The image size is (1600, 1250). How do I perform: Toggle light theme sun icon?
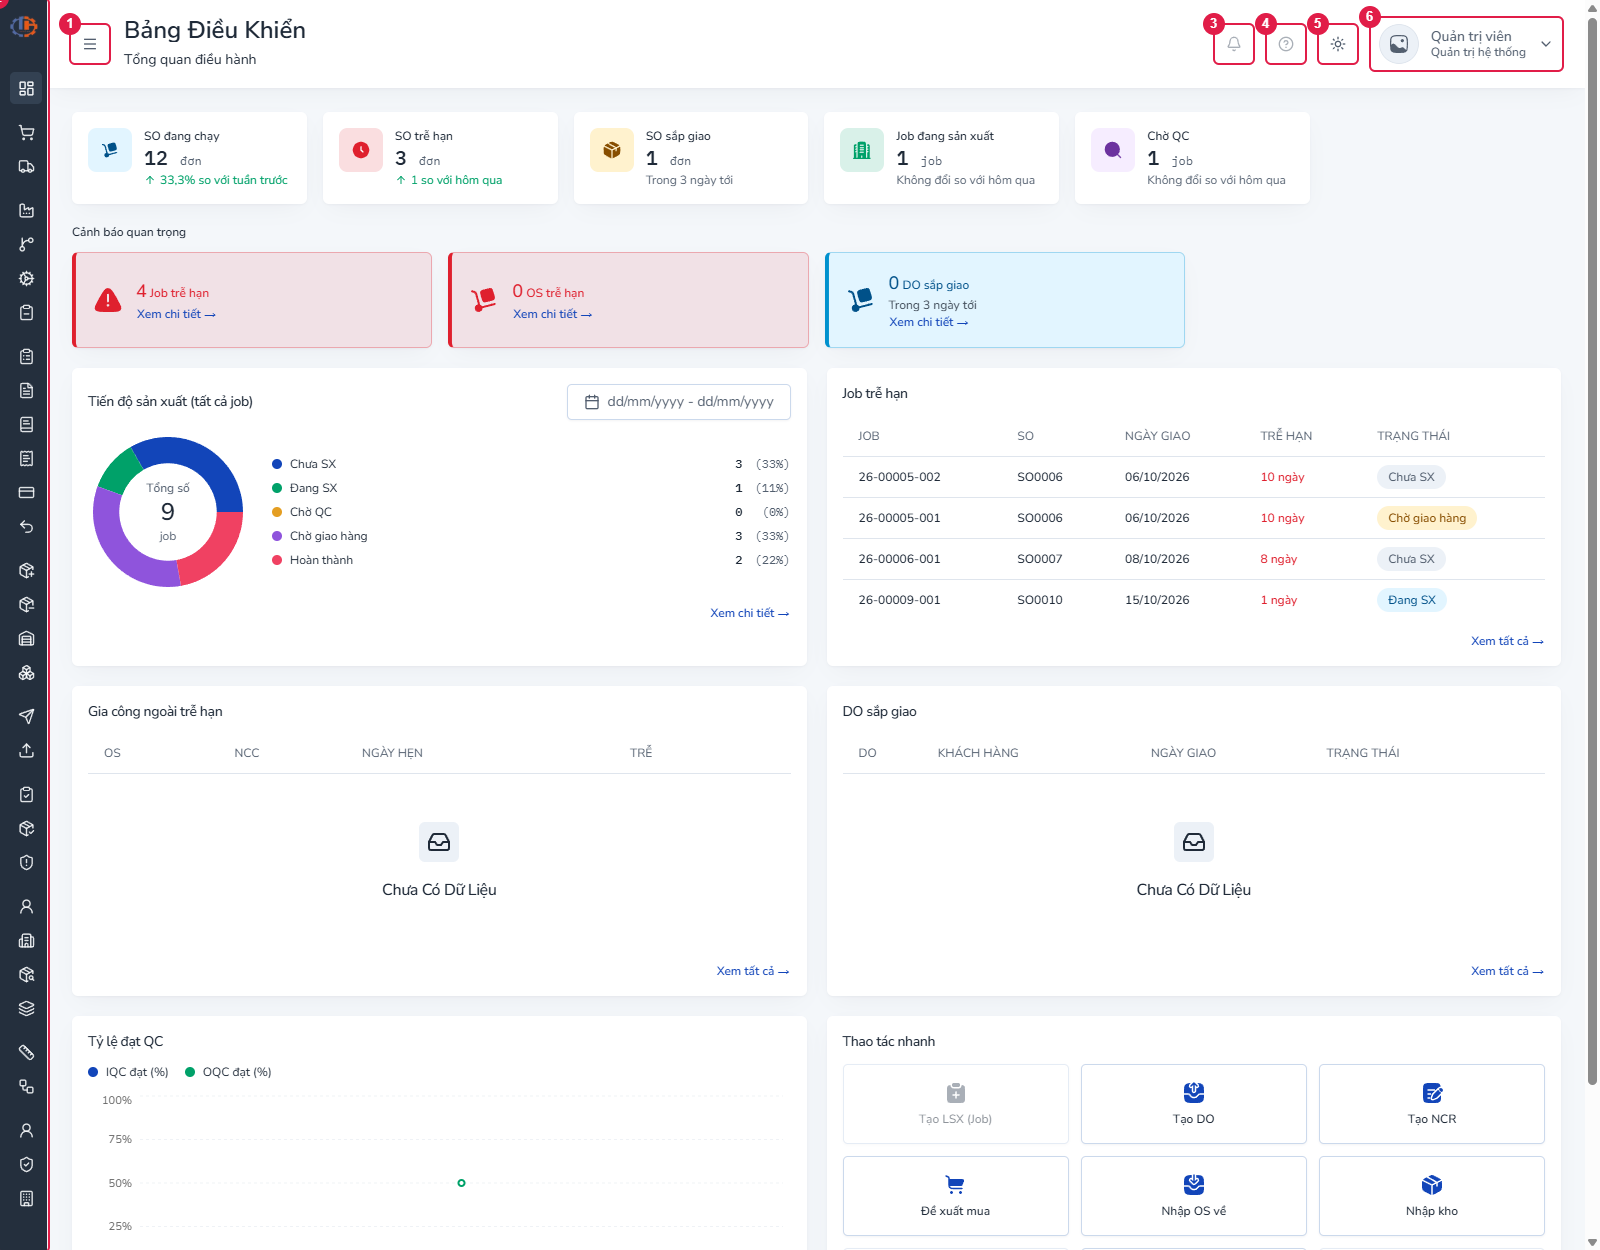pyautogui.click(x=1338, y=44)
